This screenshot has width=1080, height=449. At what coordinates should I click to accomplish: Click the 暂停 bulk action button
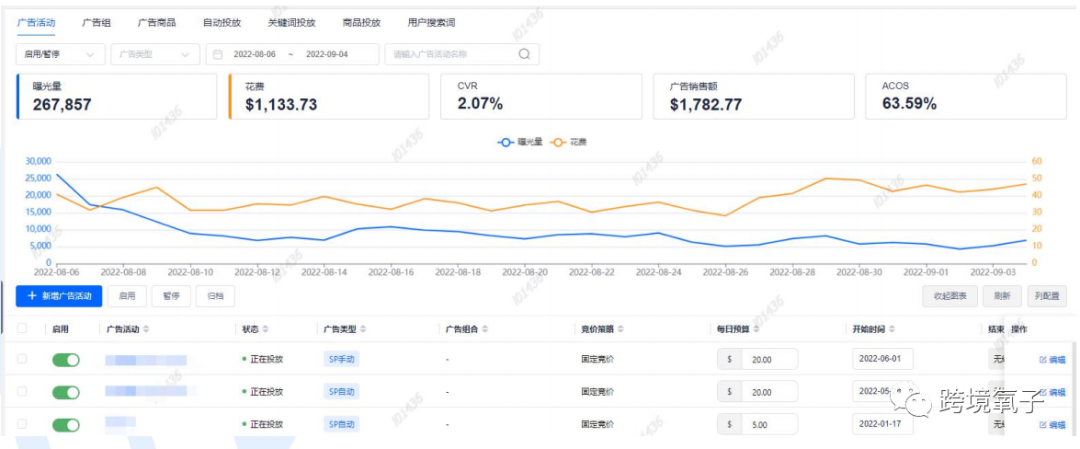171,296
